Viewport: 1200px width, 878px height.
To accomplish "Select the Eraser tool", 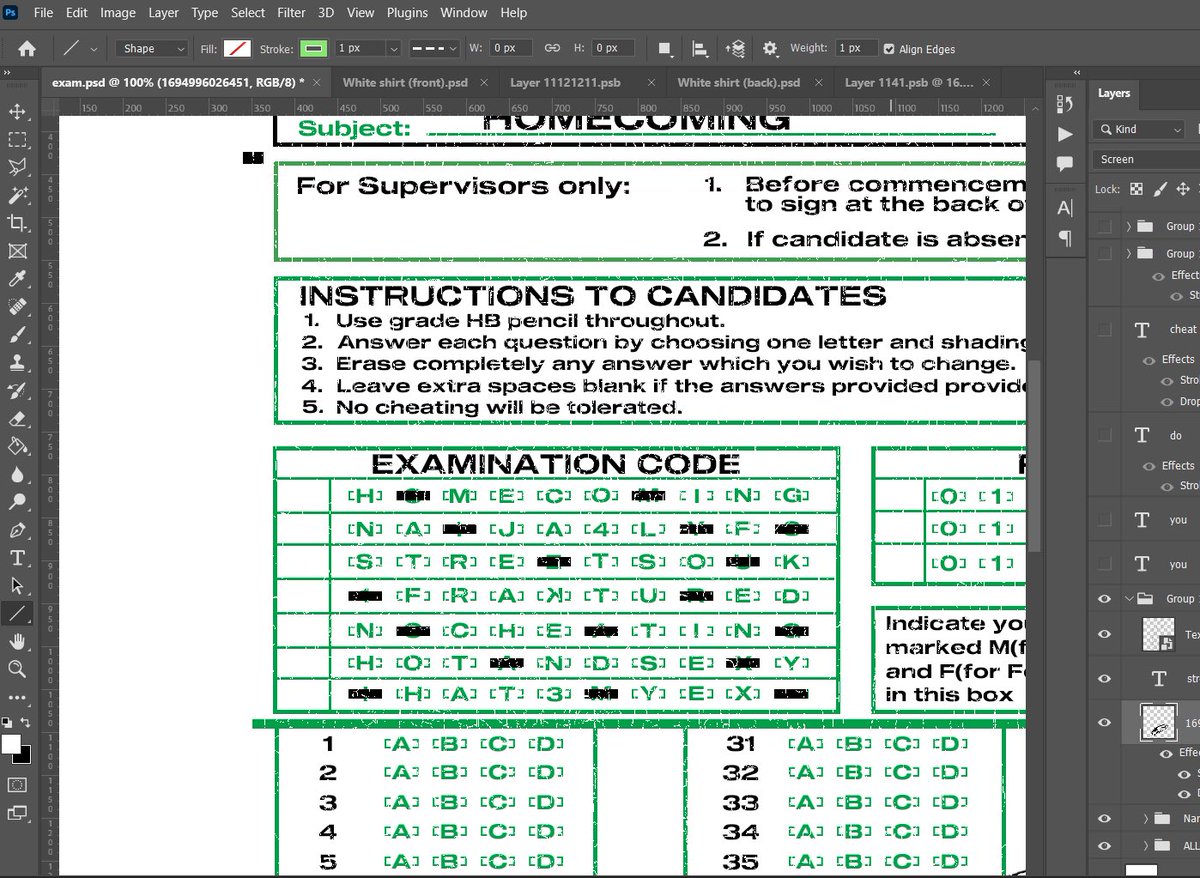I will (x=17, y=419).
